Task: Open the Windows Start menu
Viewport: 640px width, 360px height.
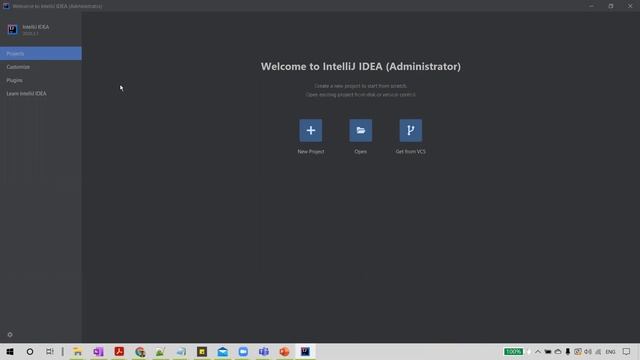Action: coord(10,351)
